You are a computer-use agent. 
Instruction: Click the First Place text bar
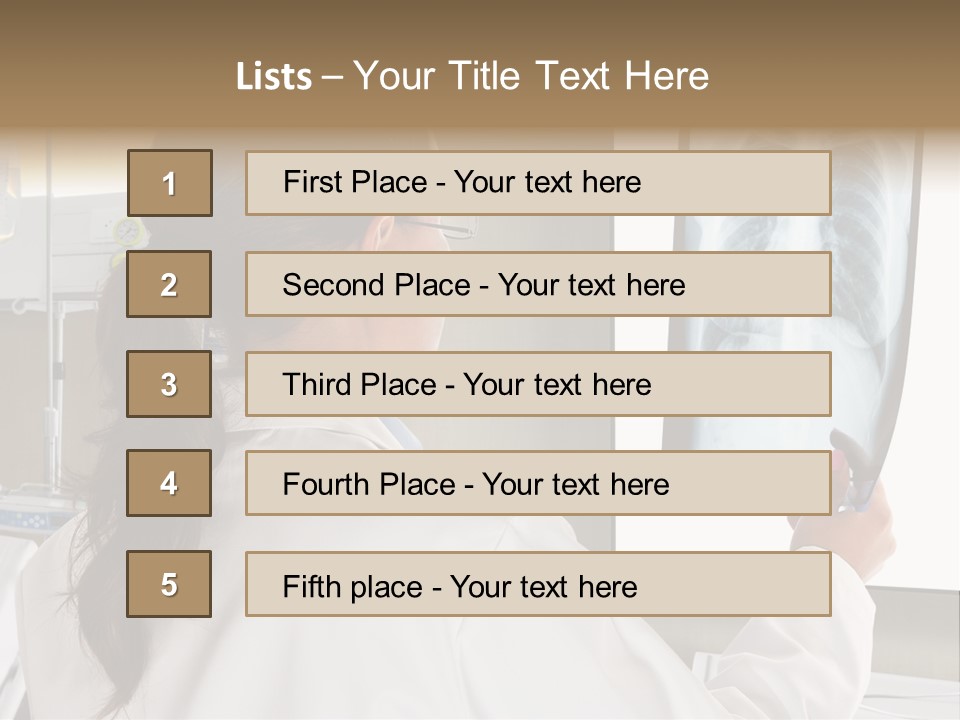[538, 183]
